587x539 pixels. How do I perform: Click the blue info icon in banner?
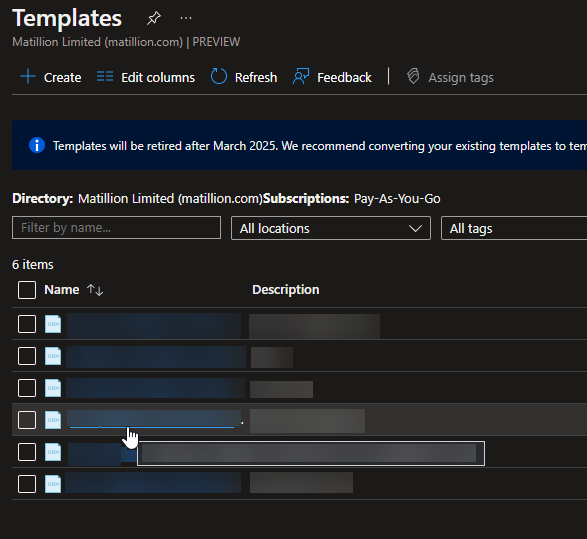tap(37, 145)
